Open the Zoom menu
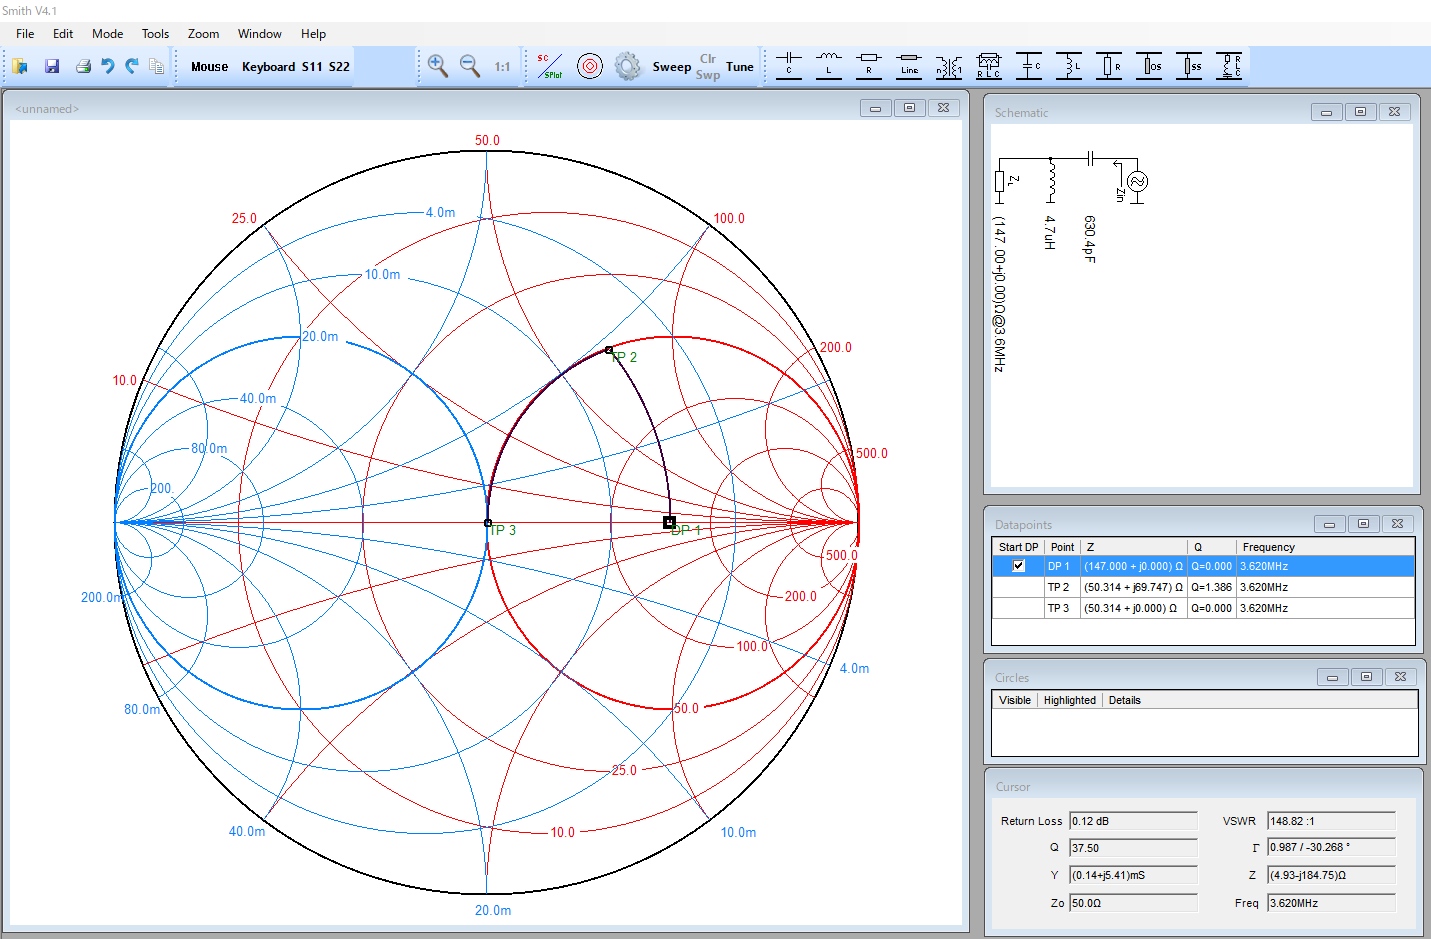1431x939 pixels. pos(203,34)
